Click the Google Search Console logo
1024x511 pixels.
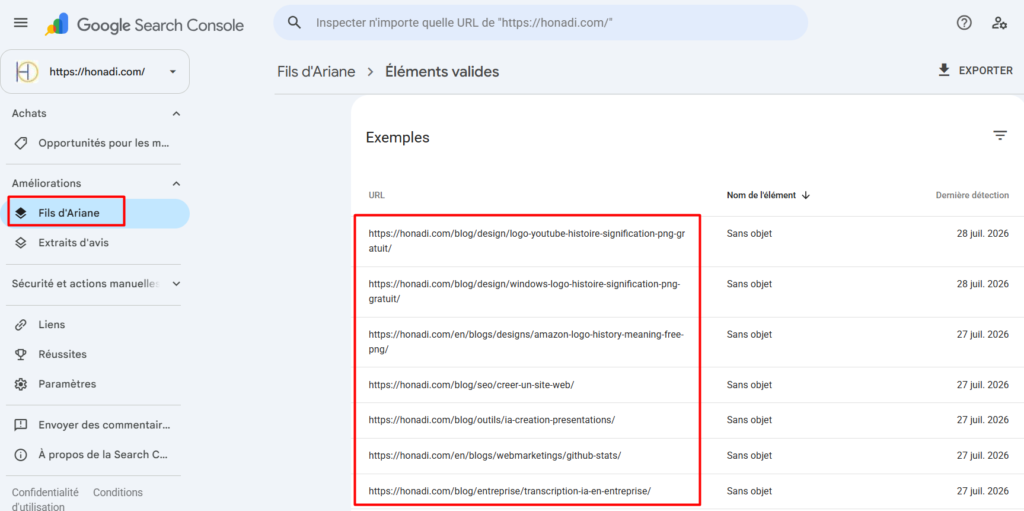tap(144, 25)
